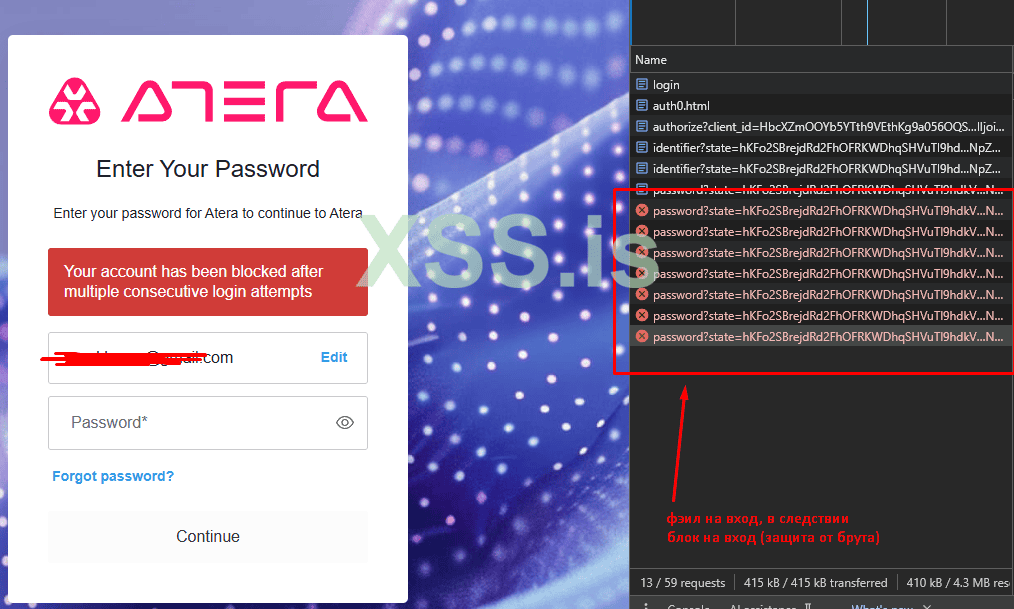Viewport: 1014px width, 609px height.
Task: Toggle password visibility eye icon
Action: pos(345,423)
